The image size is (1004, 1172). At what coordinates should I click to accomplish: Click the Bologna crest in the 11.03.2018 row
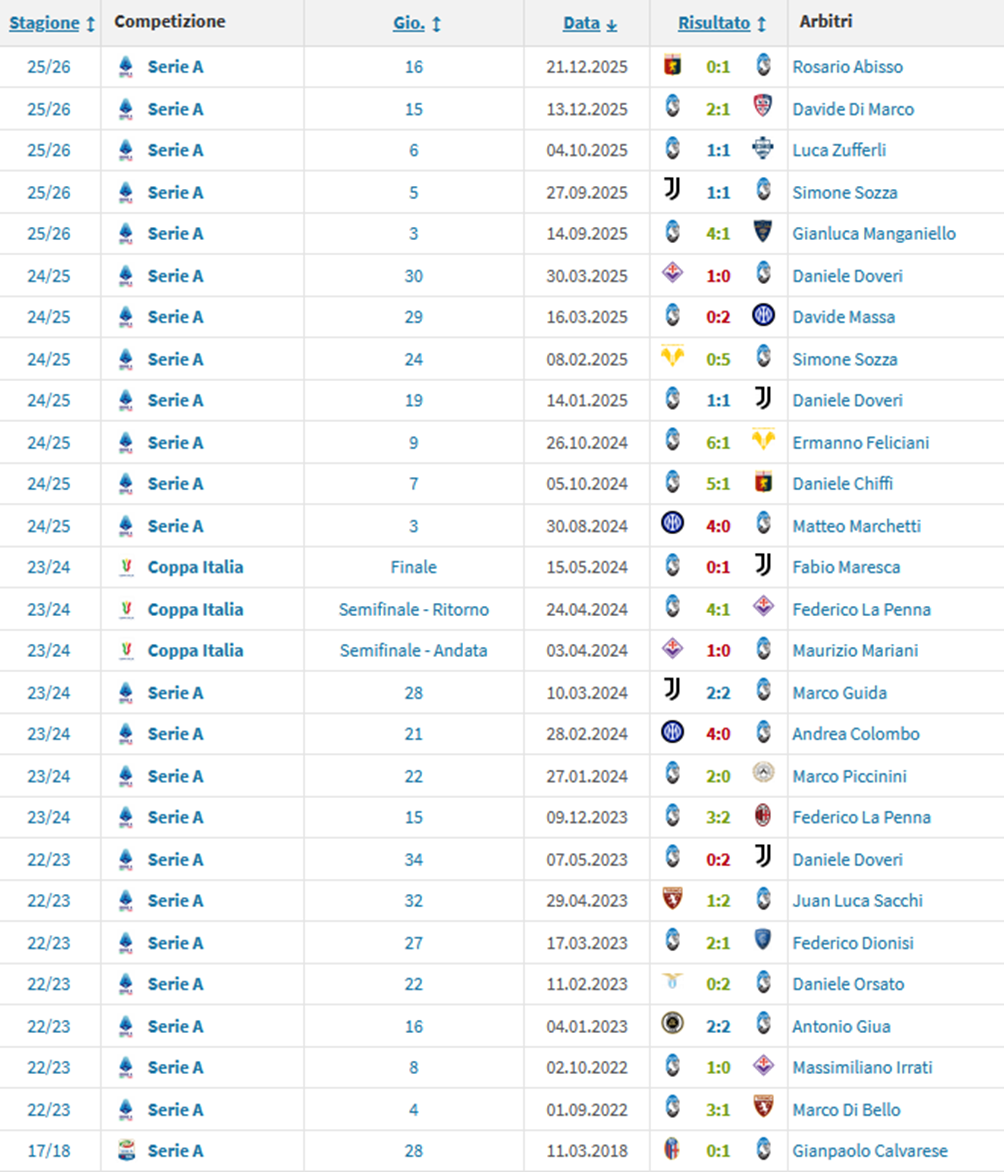[x=672, y=1150]
